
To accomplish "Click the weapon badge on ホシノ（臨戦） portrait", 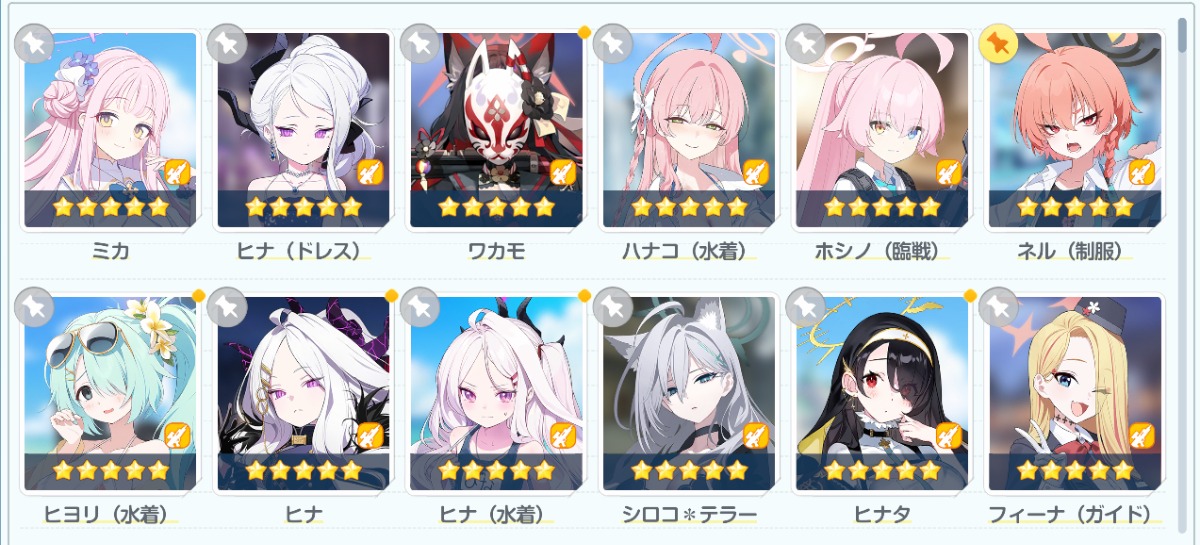I will click(949, 172).
